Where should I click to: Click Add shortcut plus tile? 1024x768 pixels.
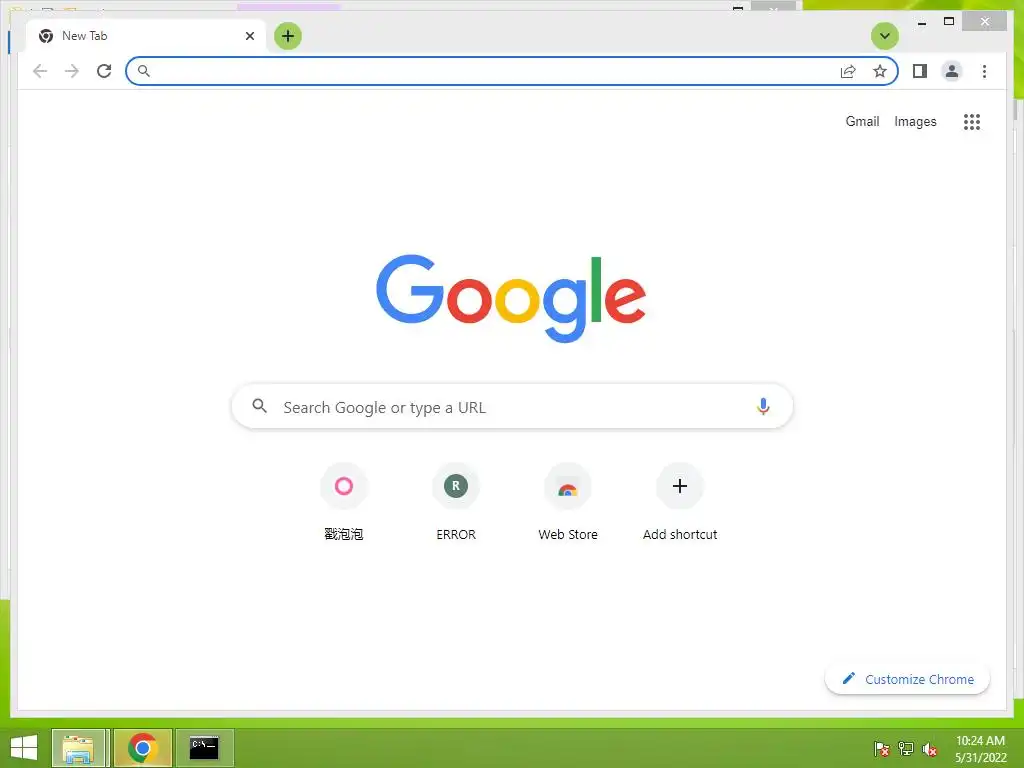coord(680,502)
